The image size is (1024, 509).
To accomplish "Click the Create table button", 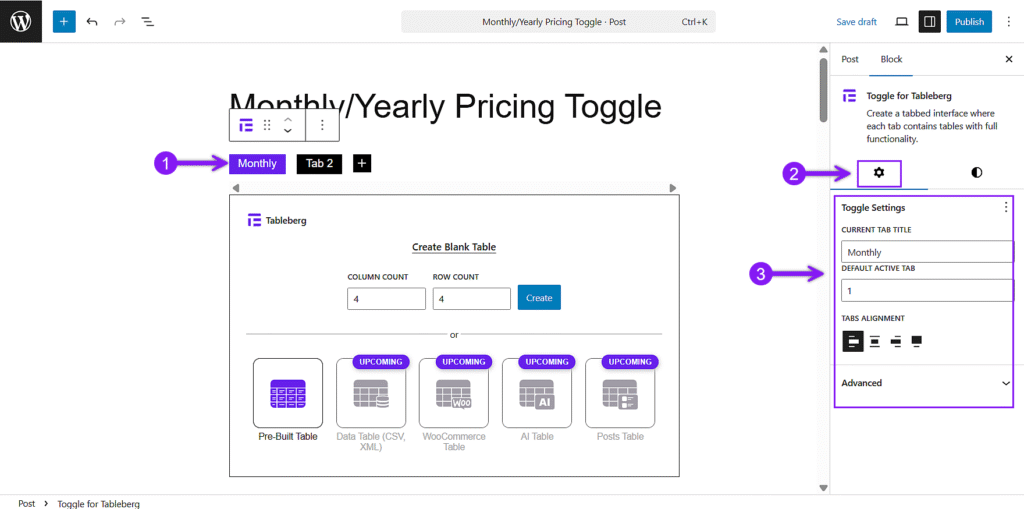I will coord(539,297).
